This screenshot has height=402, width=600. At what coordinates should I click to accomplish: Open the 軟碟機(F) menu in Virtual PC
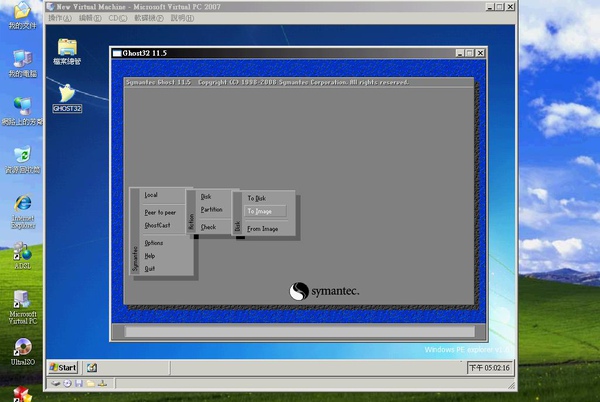click(148, 18)
